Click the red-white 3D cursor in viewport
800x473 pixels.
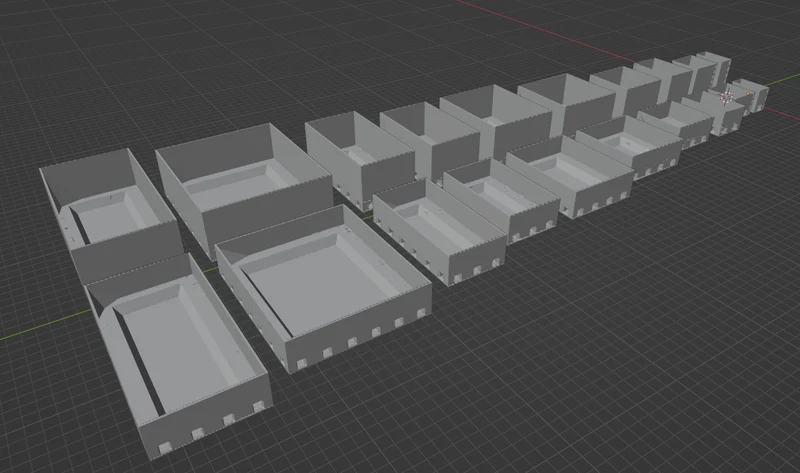pos(727,97)
